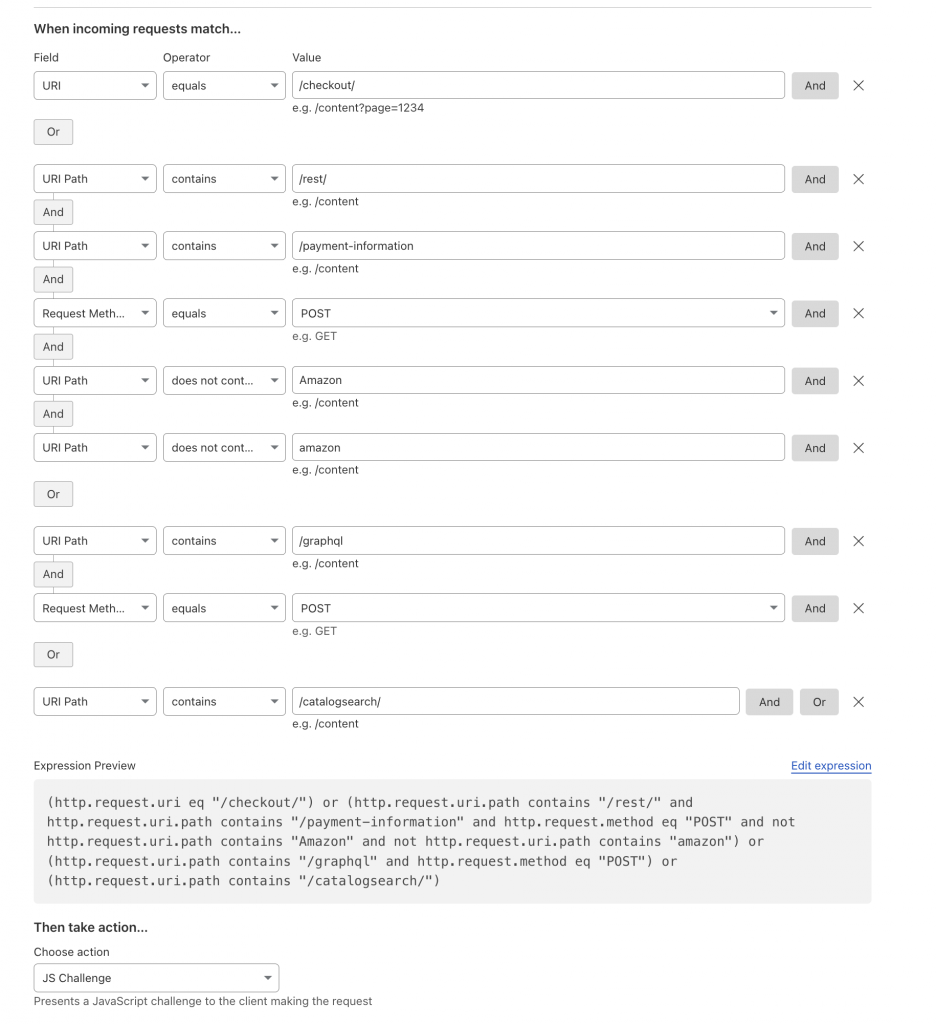Click the And connector under /rest/ row
Screen dimensions: 937x1024
(52, 211)
